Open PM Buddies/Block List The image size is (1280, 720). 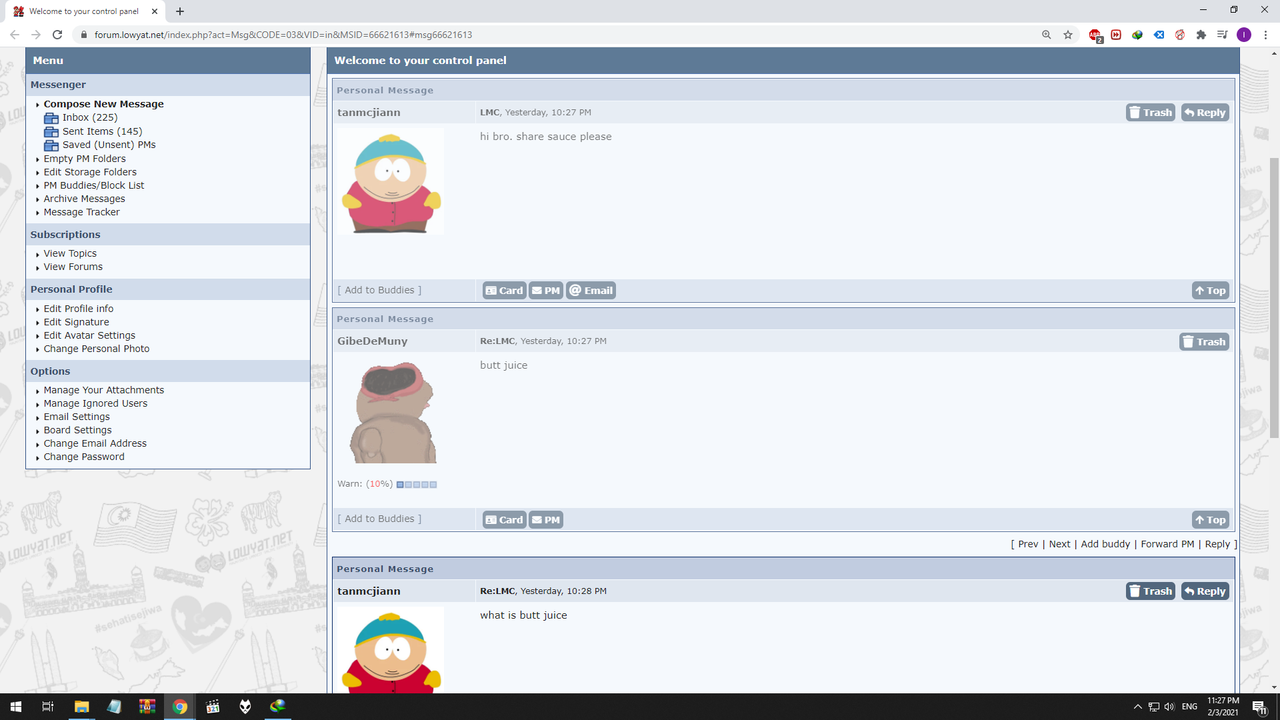pos(94,185)
